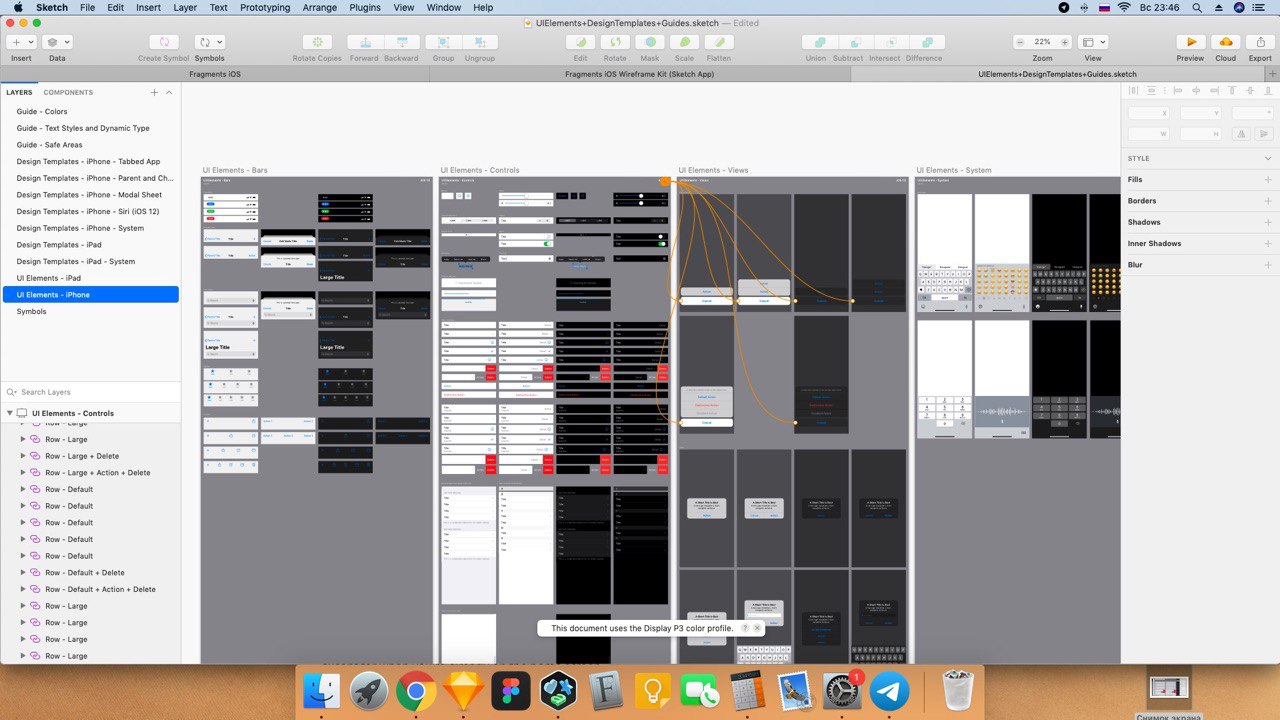Click the Create Symbol toolbar icon
This screenshot has width=1280, height=720.
pyautogui.click(x=164, y=42)
